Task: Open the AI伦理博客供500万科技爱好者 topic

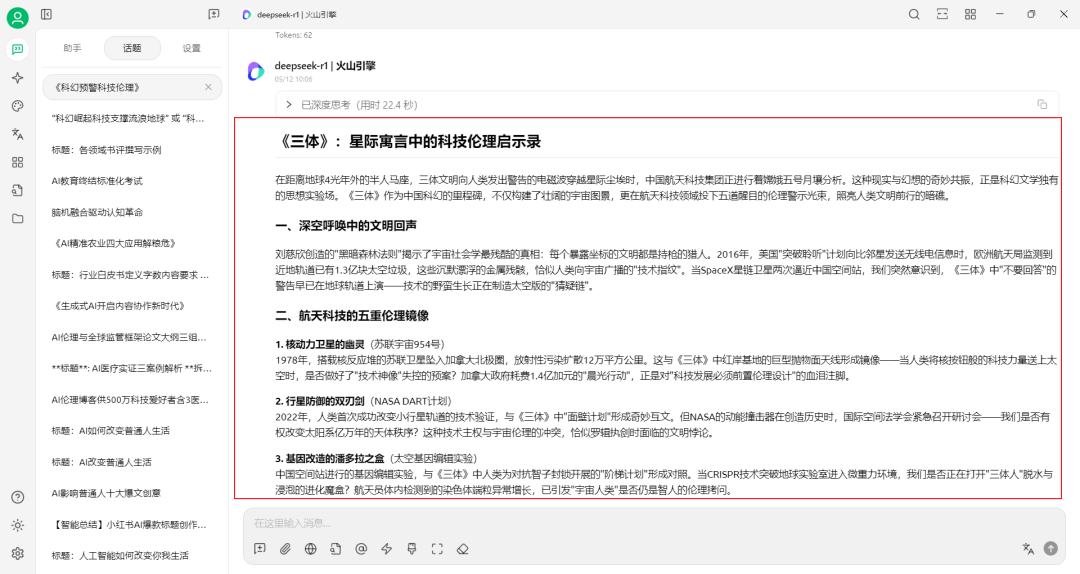Action: (x=132, y=400)
